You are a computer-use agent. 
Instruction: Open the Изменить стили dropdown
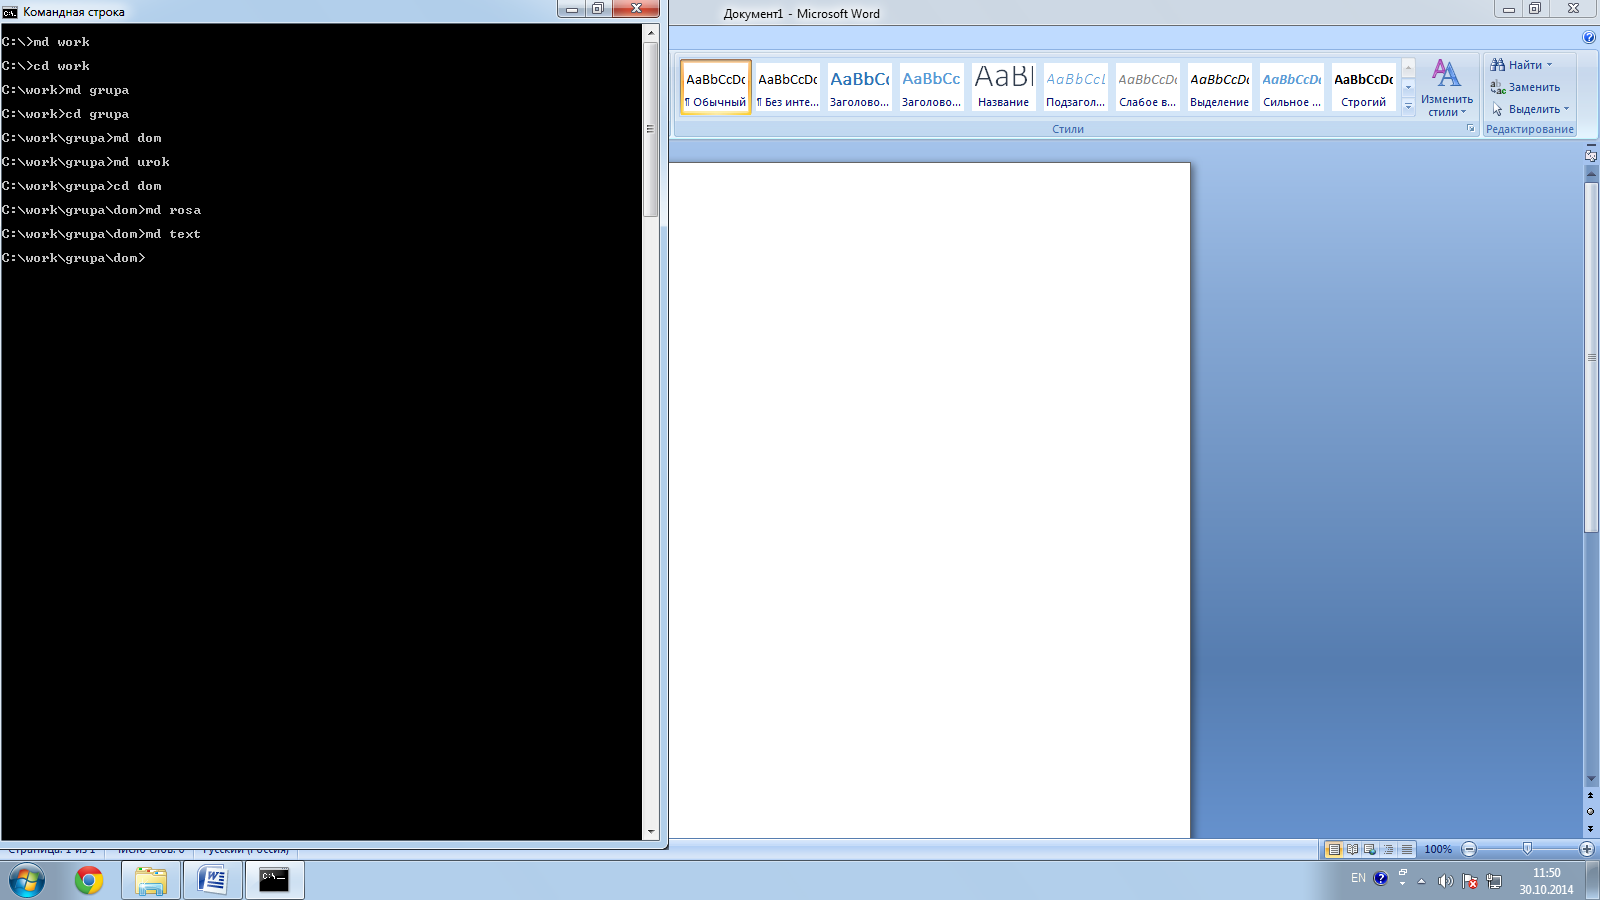(1446, 88)
